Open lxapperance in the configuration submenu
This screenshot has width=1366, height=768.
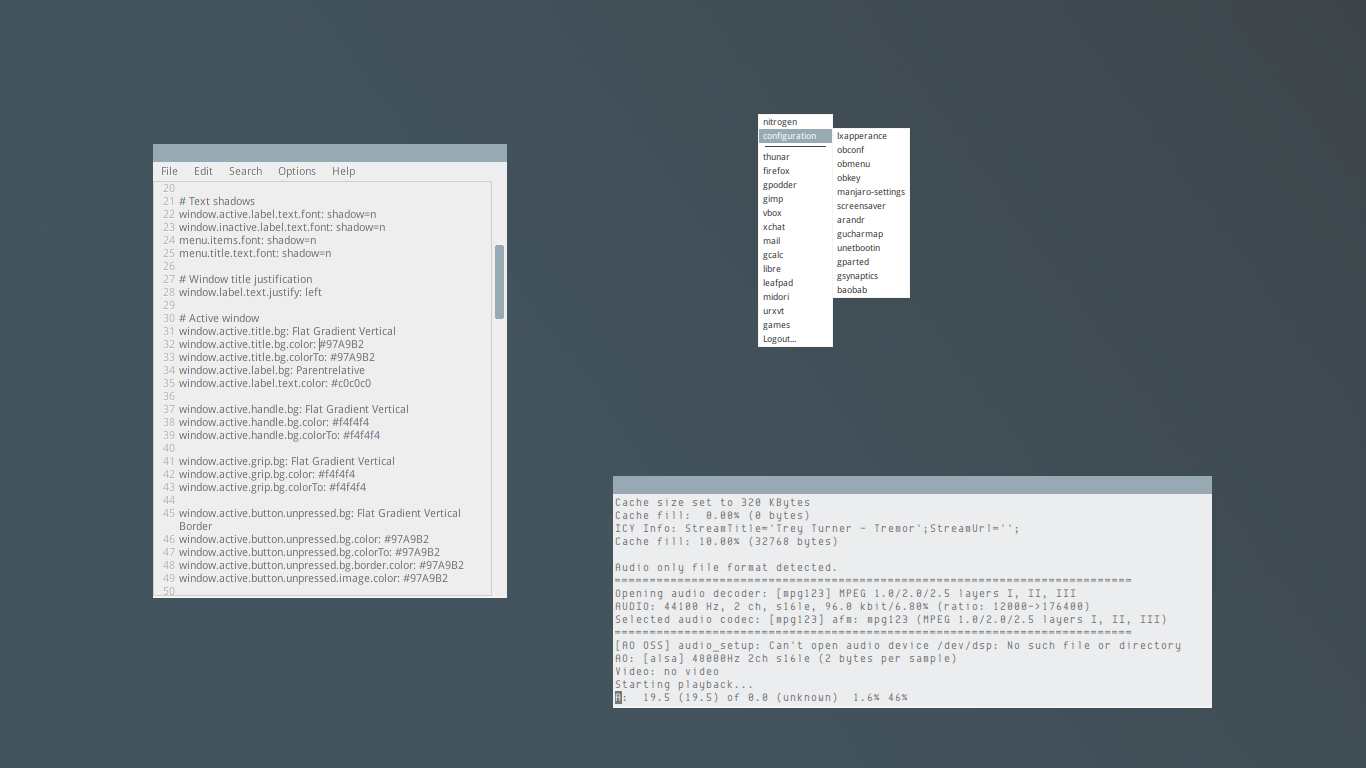tap(871, 136)
